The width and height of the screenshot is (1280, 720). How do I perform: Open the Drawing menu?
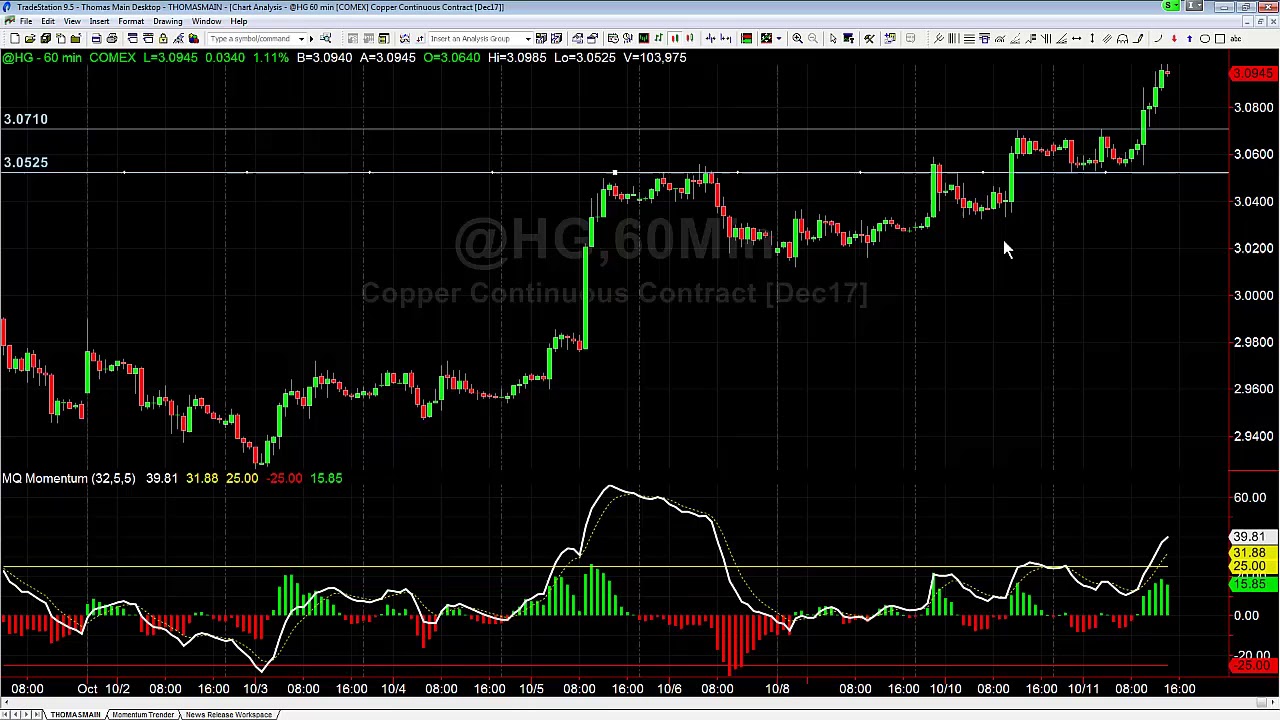point(168,21)
